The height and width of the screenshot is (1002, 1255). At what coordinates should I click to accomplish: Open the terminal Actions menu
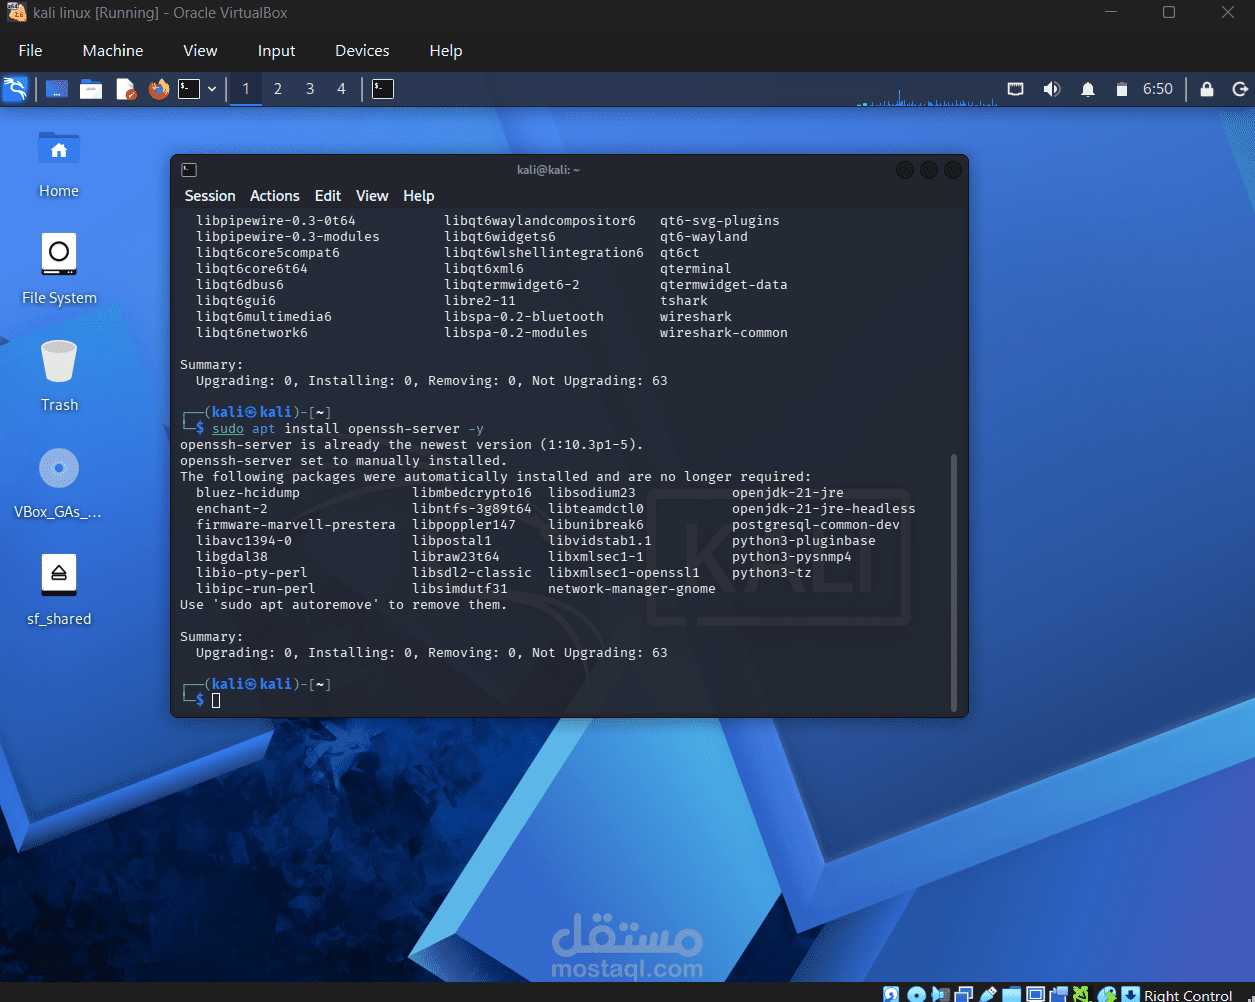pyautogui.click(x=275, y=196)
